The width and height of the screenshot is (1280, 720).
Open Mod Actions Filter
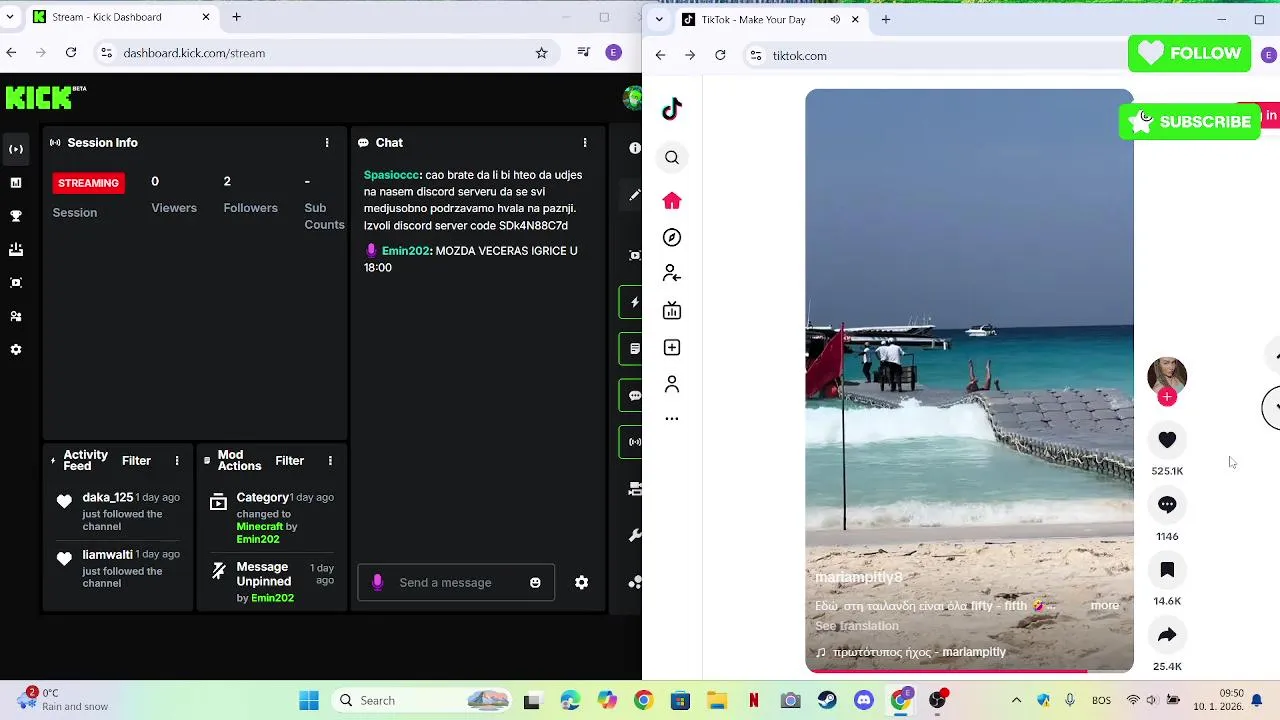pyautogui.click(x=289, y=461)
